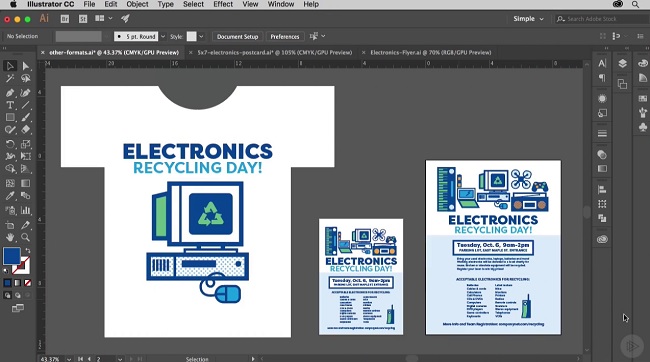This screenshot has width=650, height=362.
Task: Click the Preferences button
Action: coord(285,36)
